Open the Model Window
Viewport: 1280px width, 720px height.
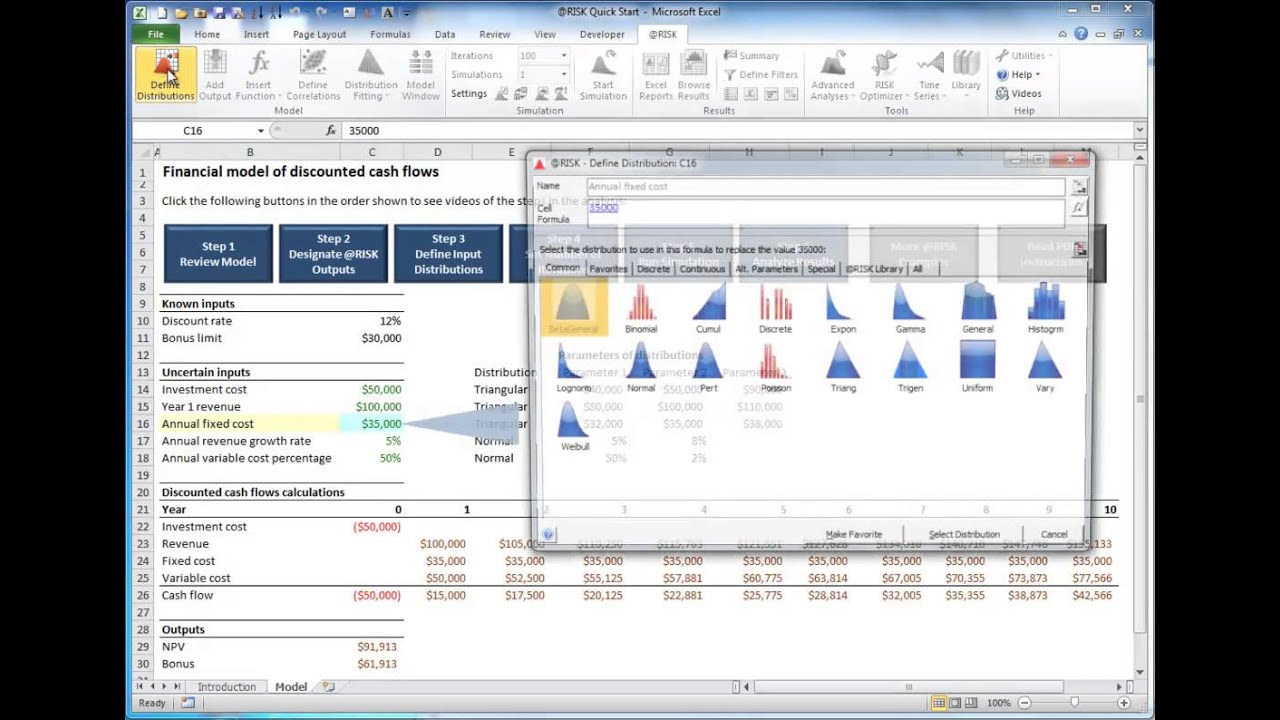pos(421,75)
